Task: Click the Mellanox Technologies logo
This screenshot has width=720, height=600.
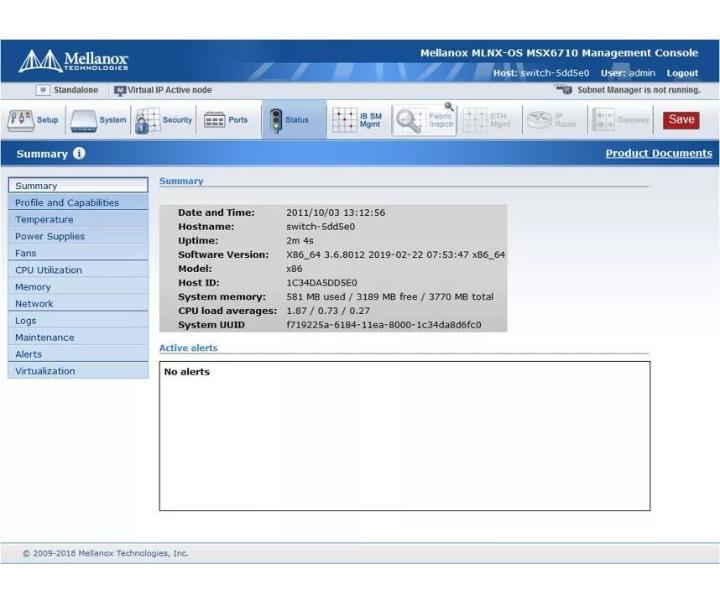Action: 73,61
